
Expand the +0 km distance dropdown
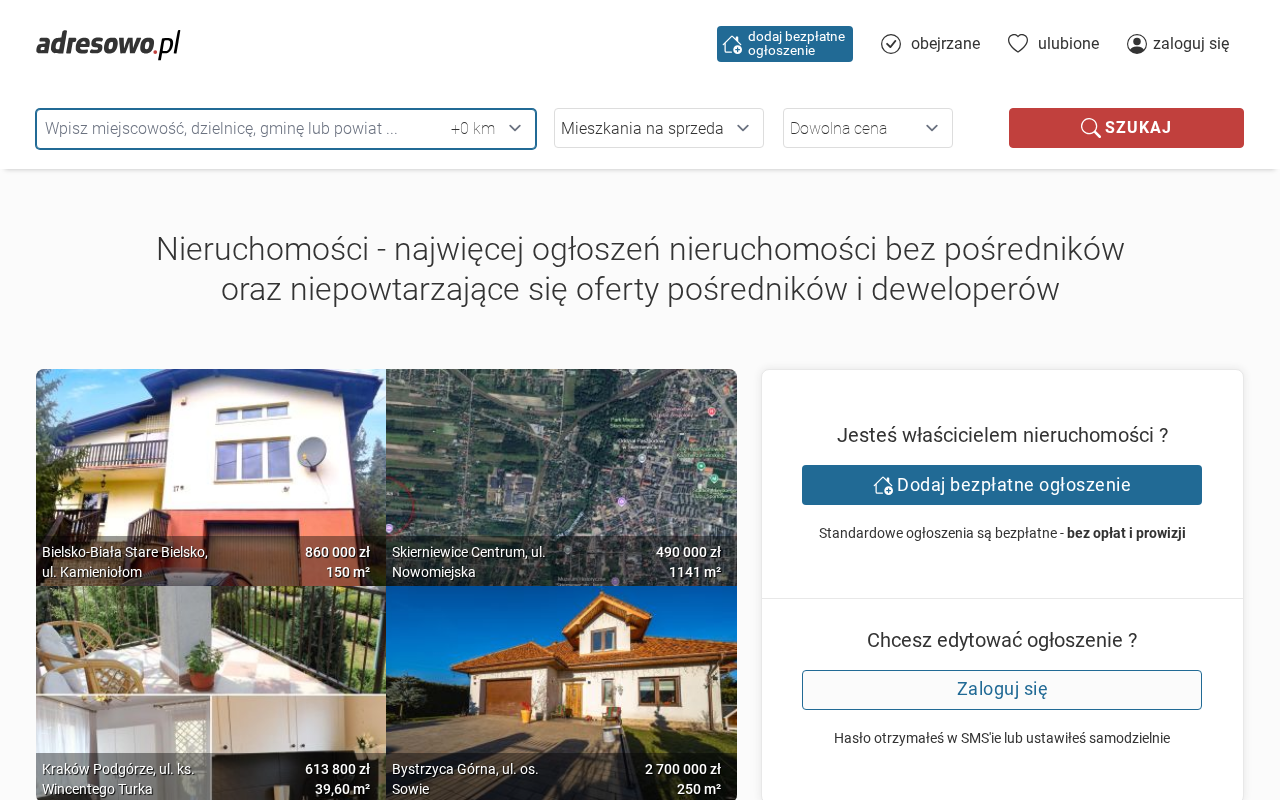click(x=487, y=128)
